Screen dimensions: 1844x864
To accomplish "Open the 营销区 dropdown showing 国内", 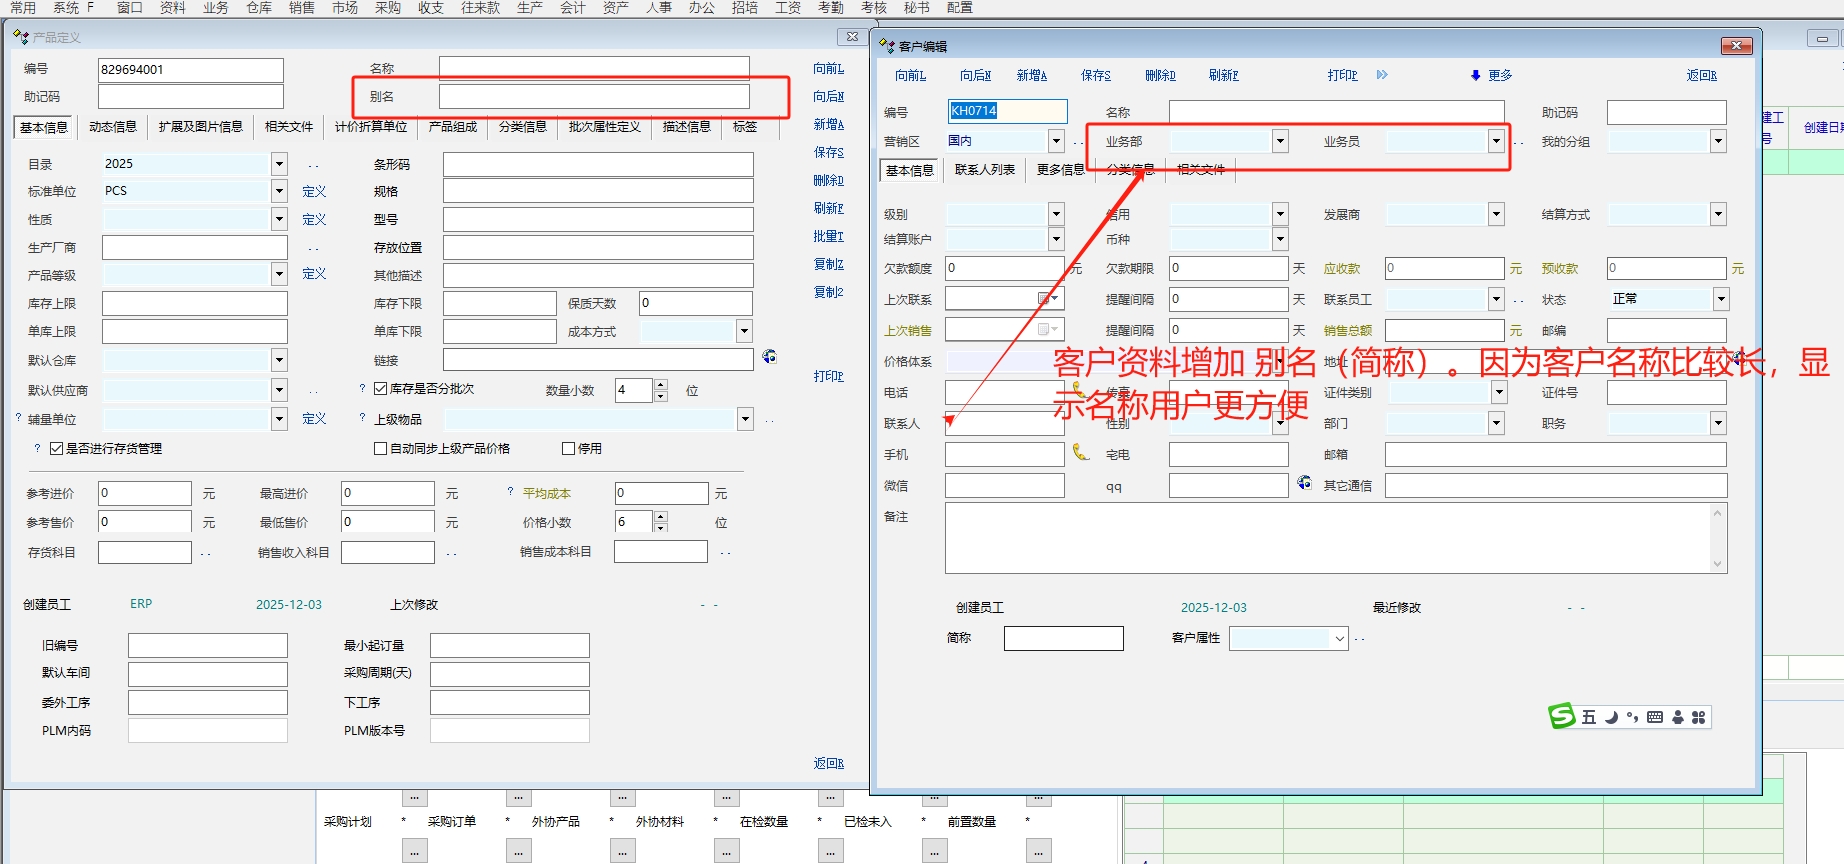I will 1056,141.
